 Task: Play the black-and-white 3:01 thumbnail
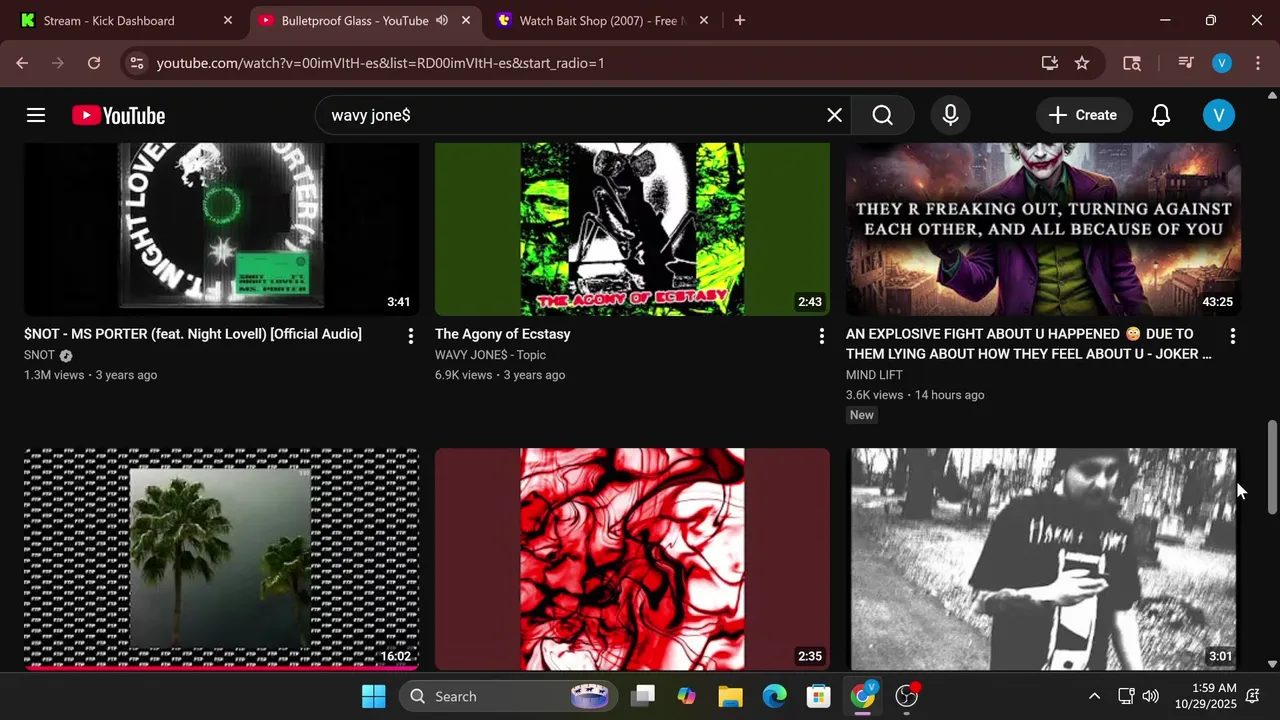tap(1043, 559)
